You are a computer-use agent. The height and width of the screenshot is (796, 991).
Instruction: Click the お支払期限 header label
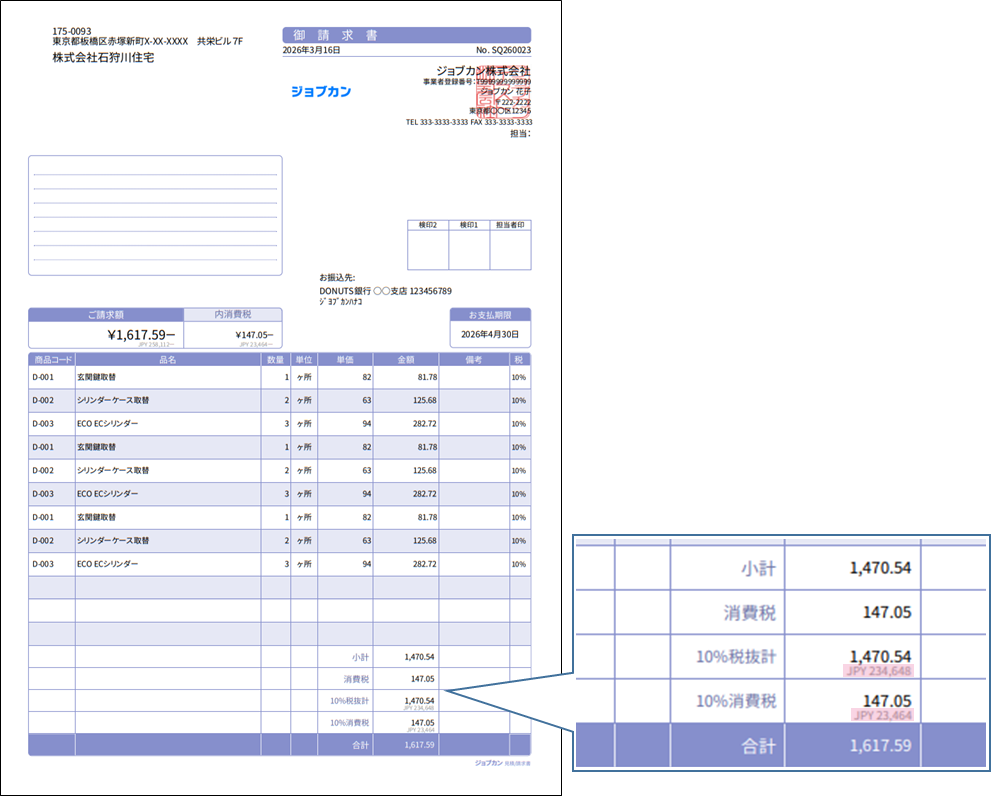[490, 314]
